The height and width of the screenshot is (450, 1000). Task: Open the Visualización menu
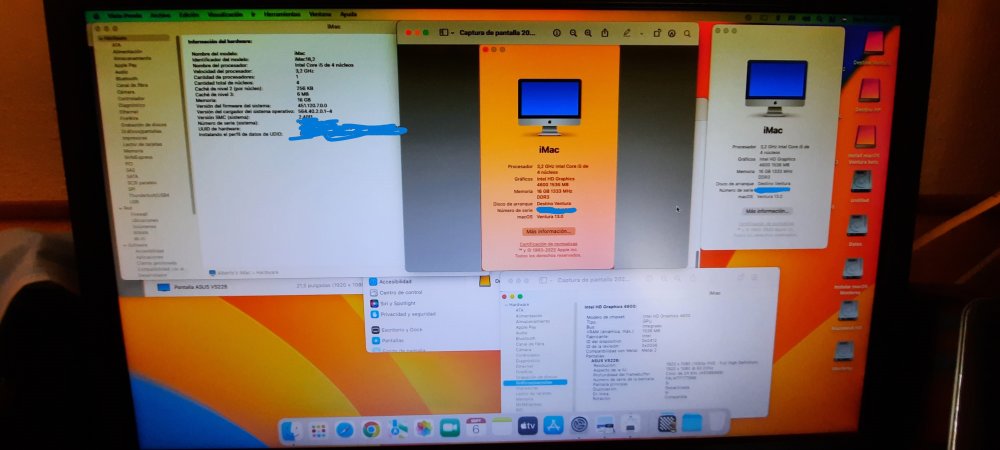tap(224, 14)
